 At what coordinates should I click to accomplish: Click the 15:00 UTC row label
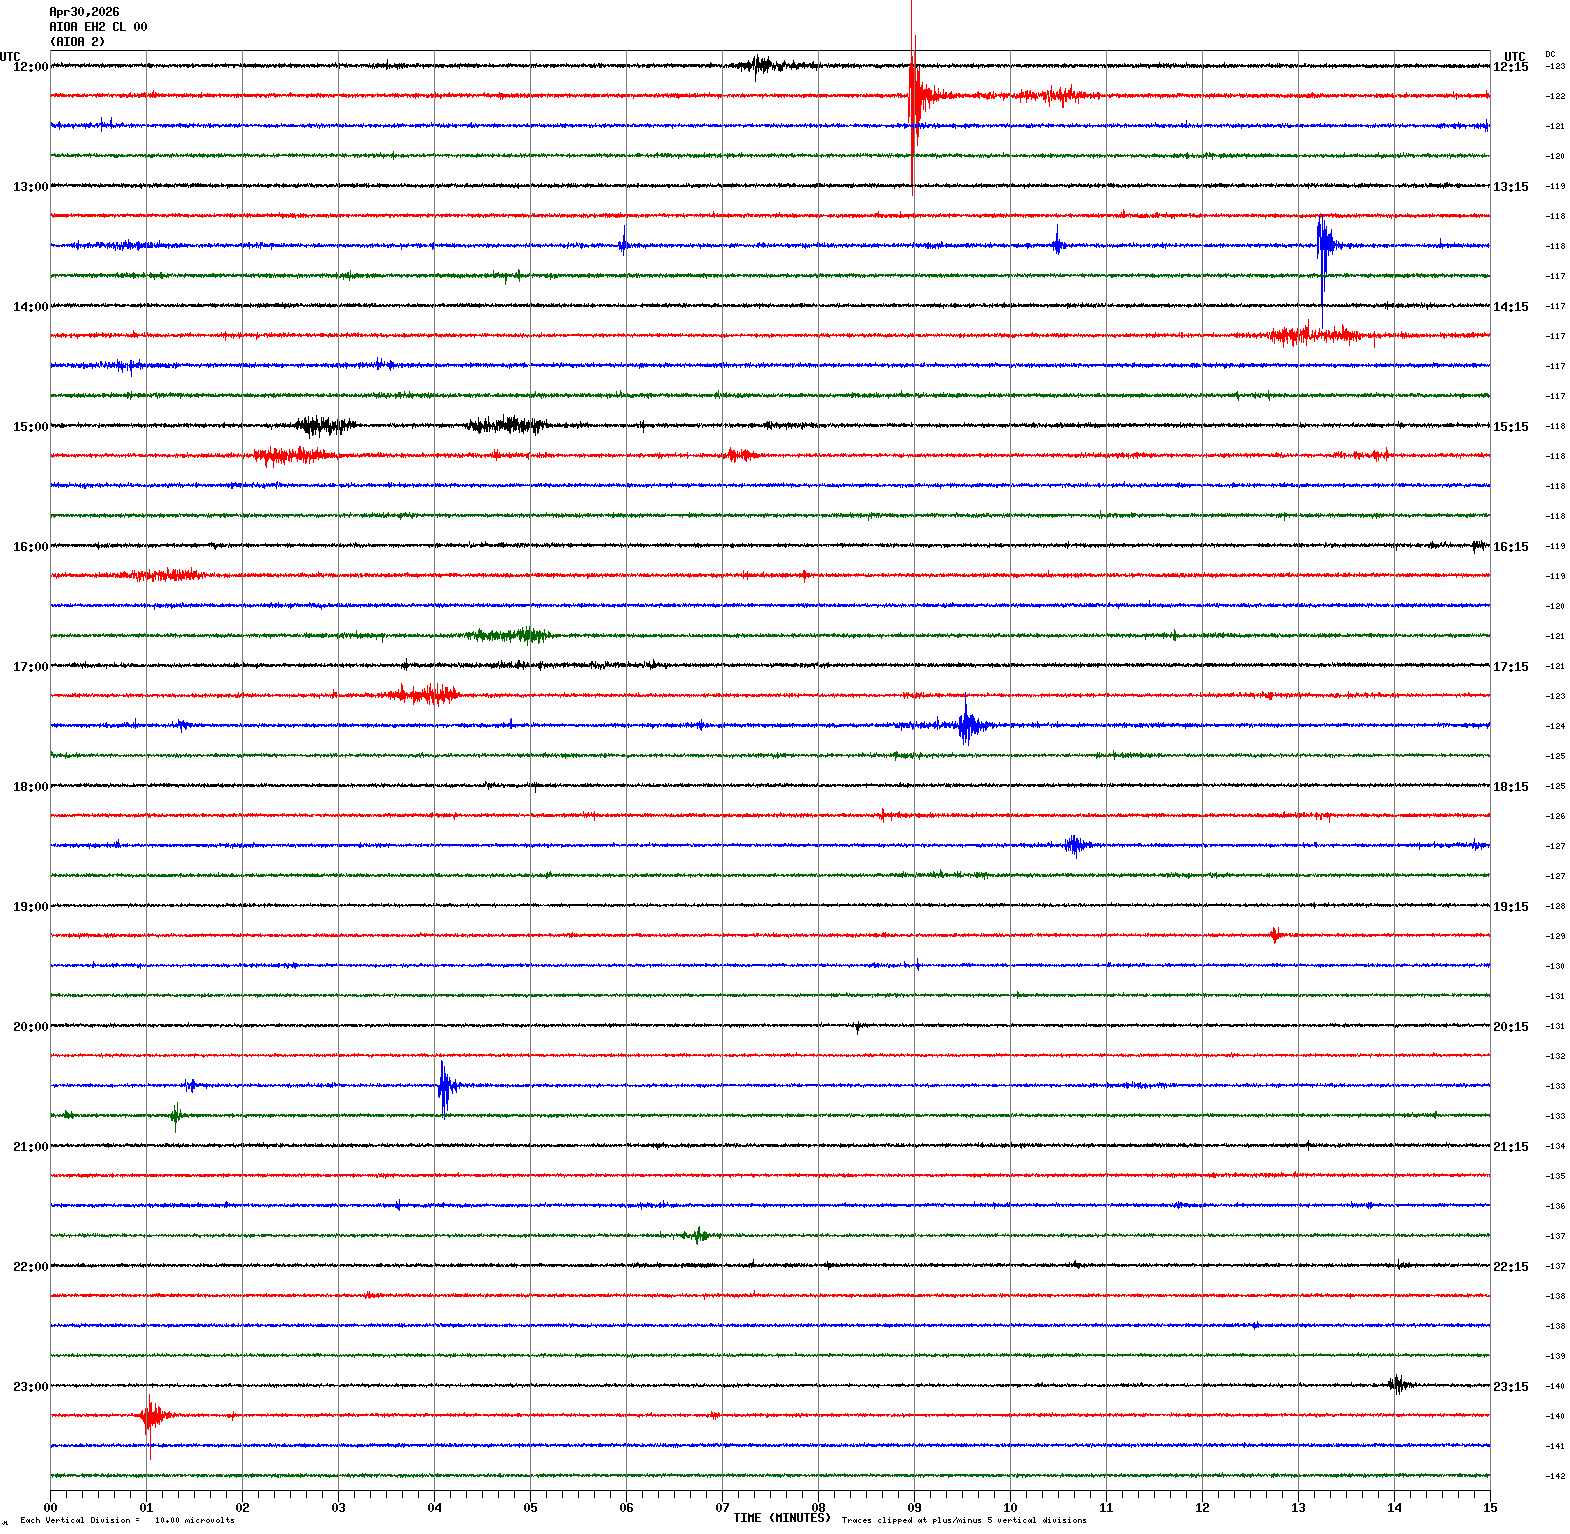(x=30, y=427)
